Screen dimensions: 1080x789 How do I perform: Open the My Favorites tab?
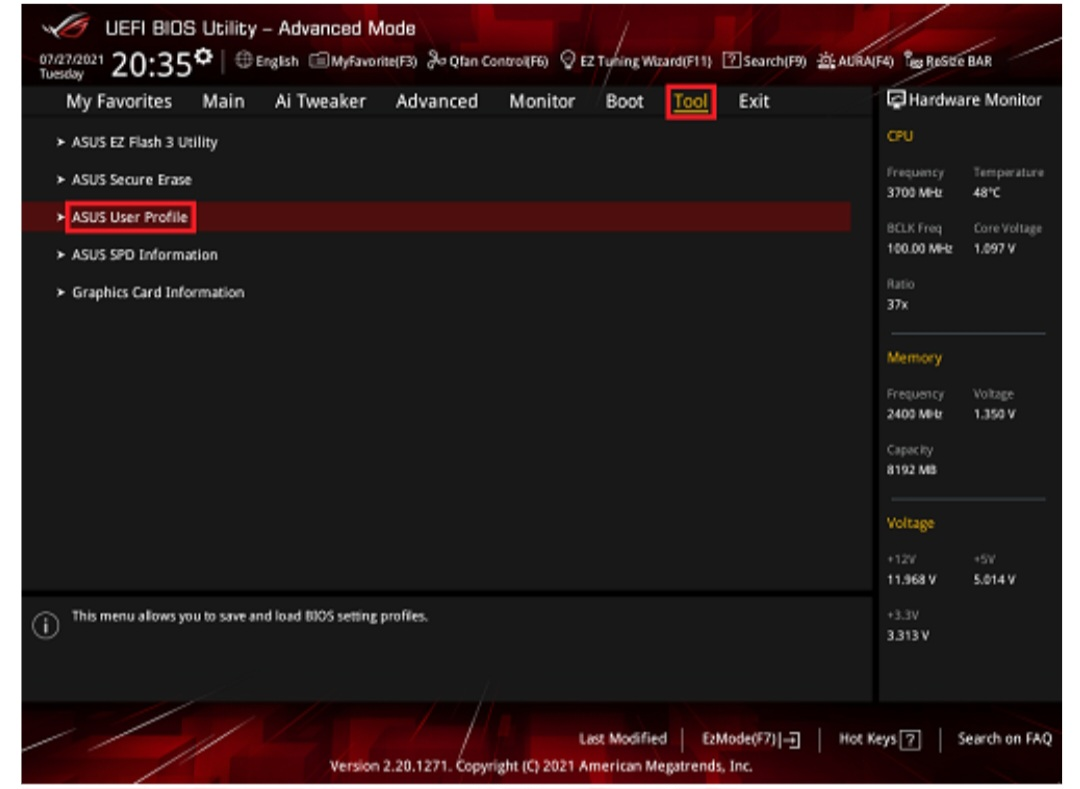click(x=118, y=101)
